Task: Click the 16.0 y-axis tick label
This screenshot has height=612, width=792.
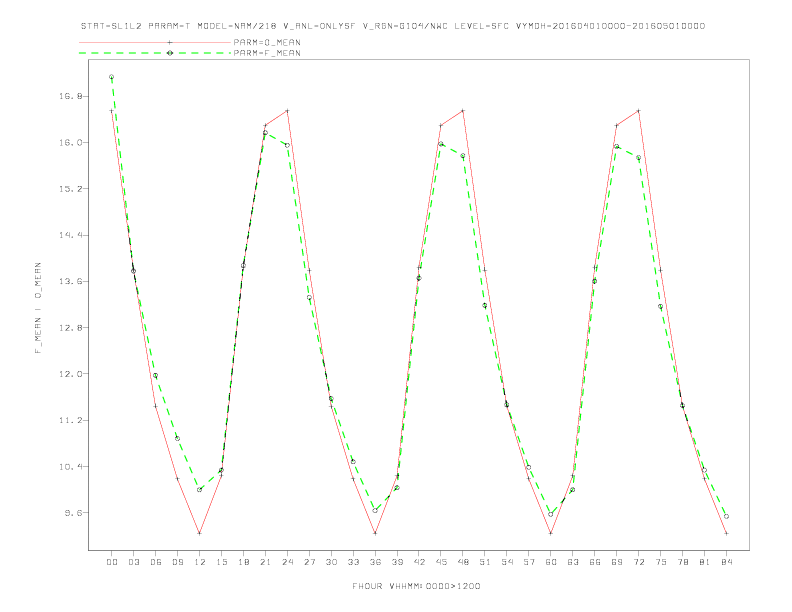Action: click(69, 143)
